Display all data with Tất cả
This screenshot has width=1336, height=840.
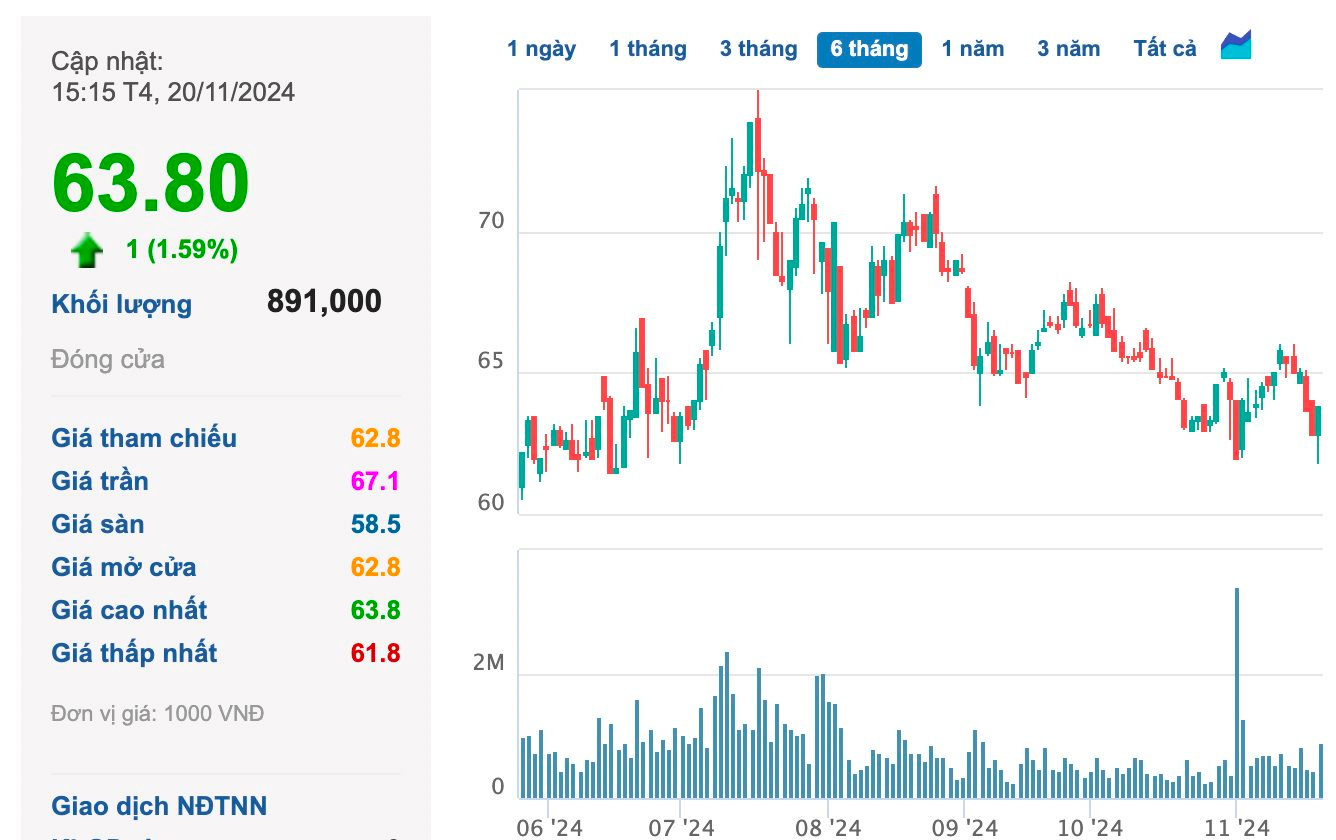[x=1164, y=49]
